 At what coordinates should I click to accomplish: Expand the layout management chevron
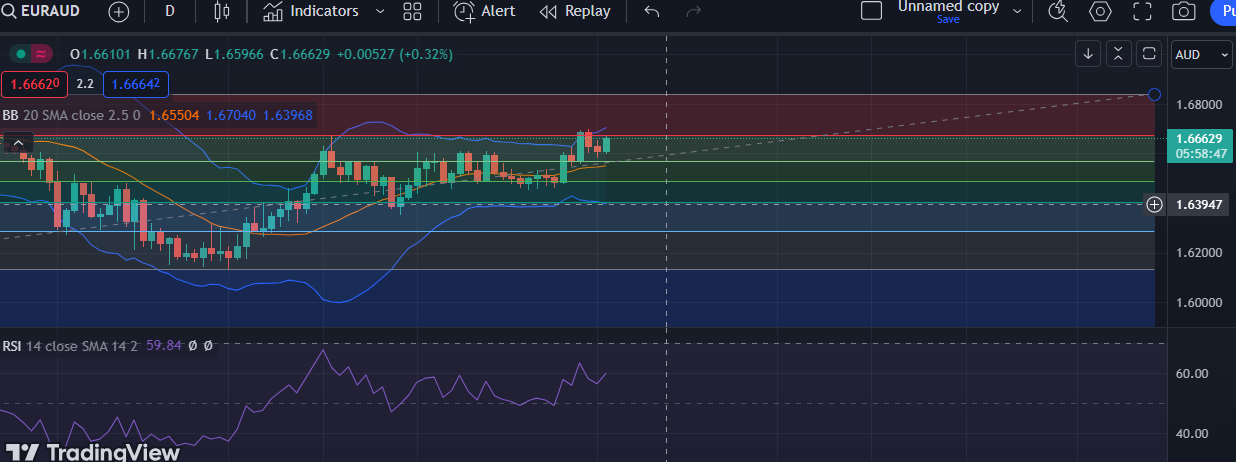coord(1018,11)
